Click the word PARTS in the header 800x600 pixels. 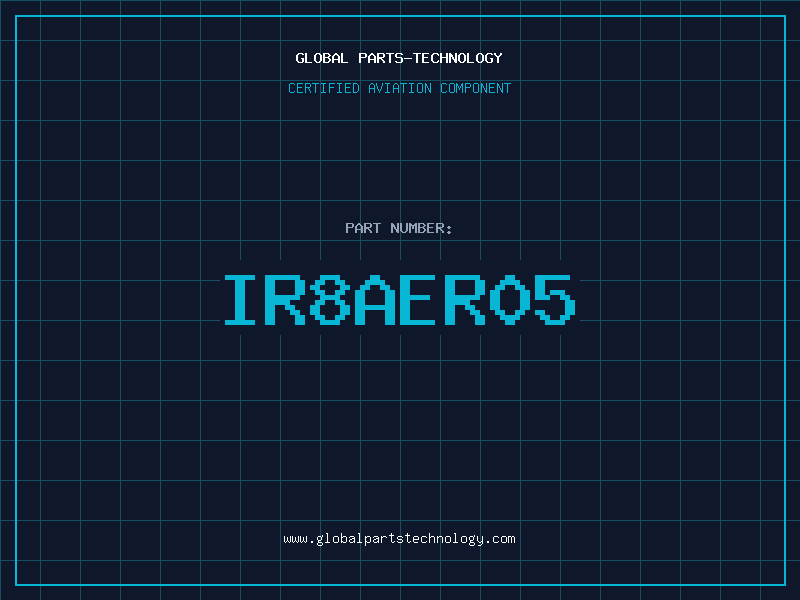[x=380, y=58]
